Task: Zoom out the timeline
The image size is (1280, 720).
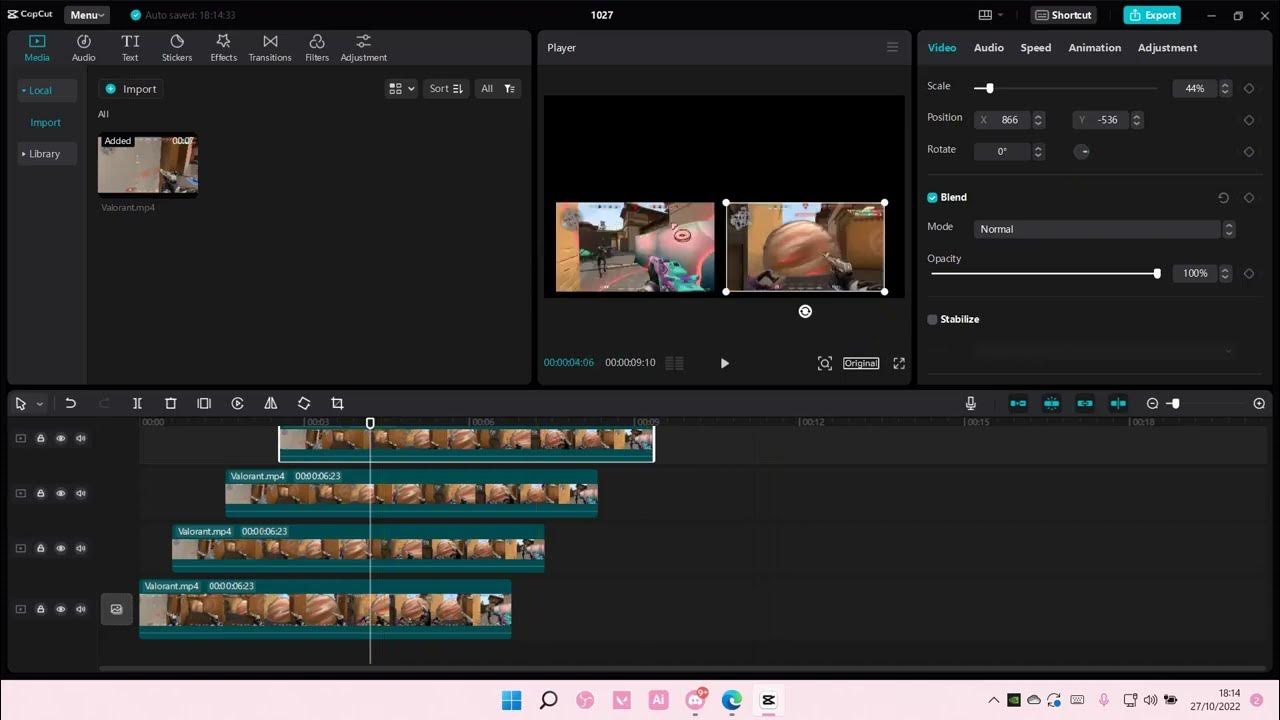Action: tap(1152, 403)
